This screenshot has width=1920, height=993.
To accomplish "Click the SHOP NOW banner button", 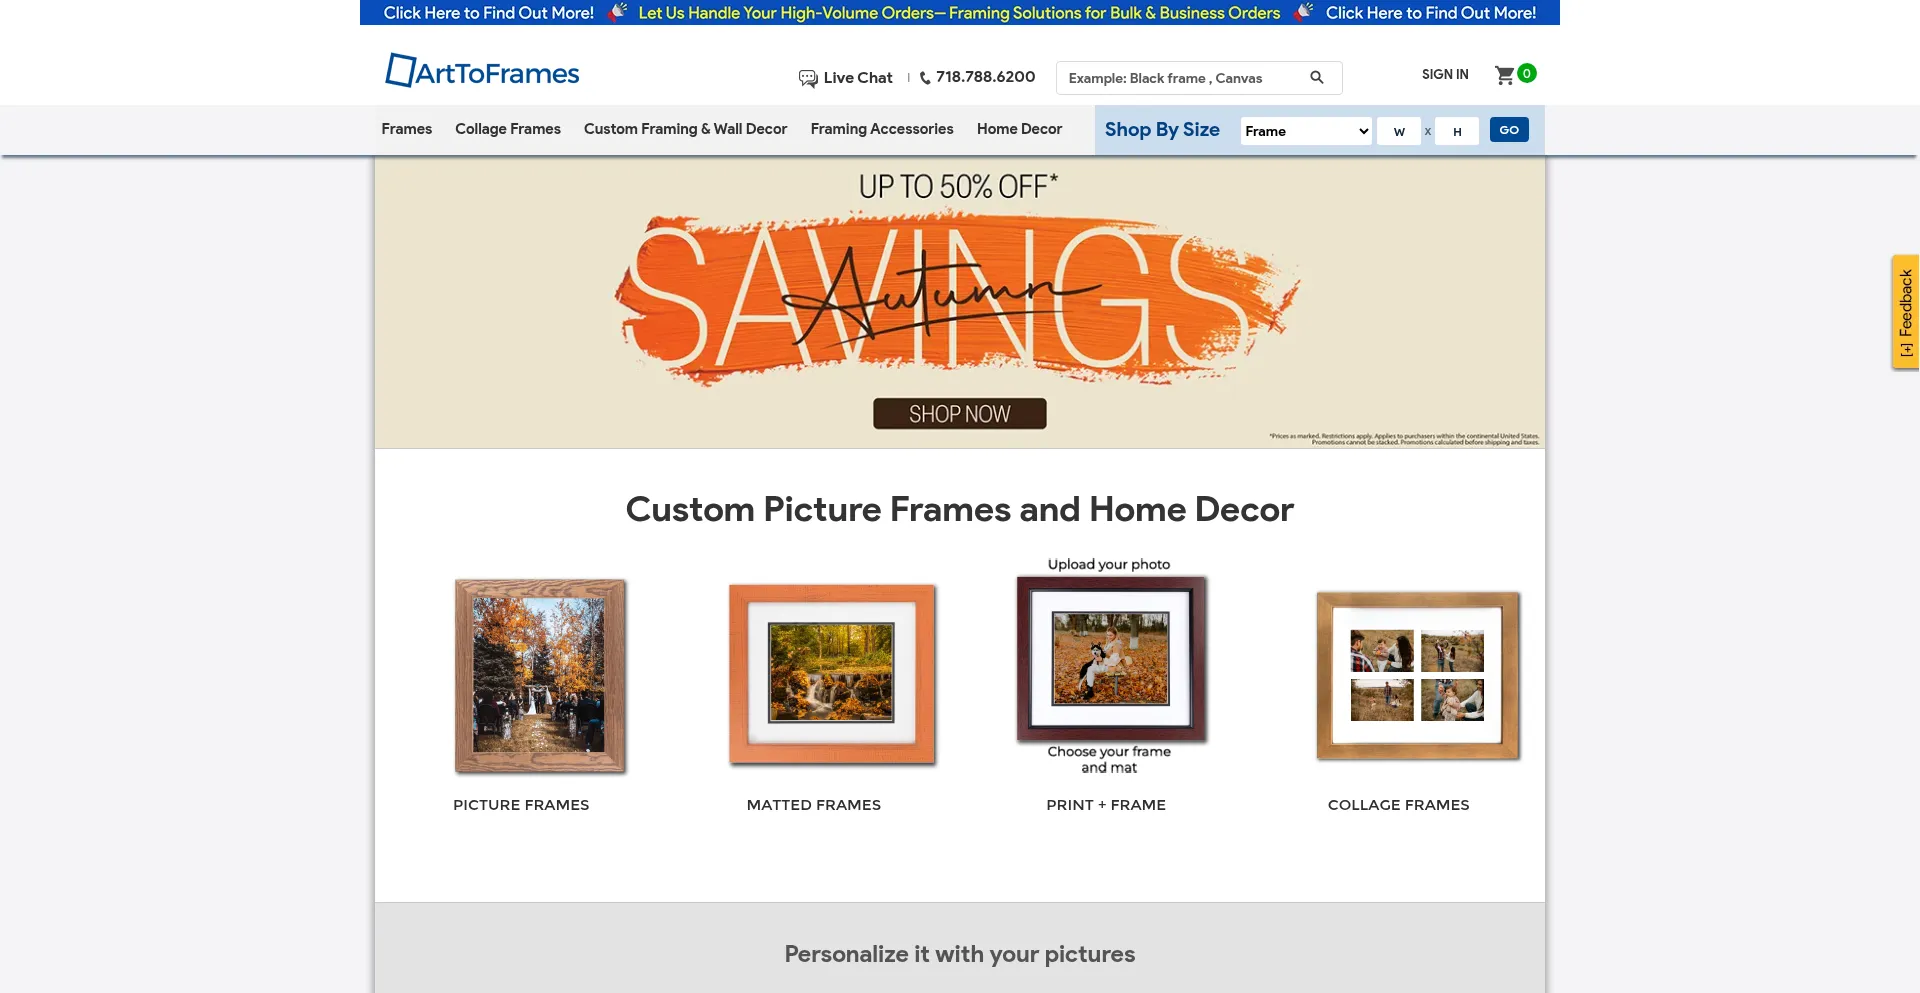I will pos(960,414).
